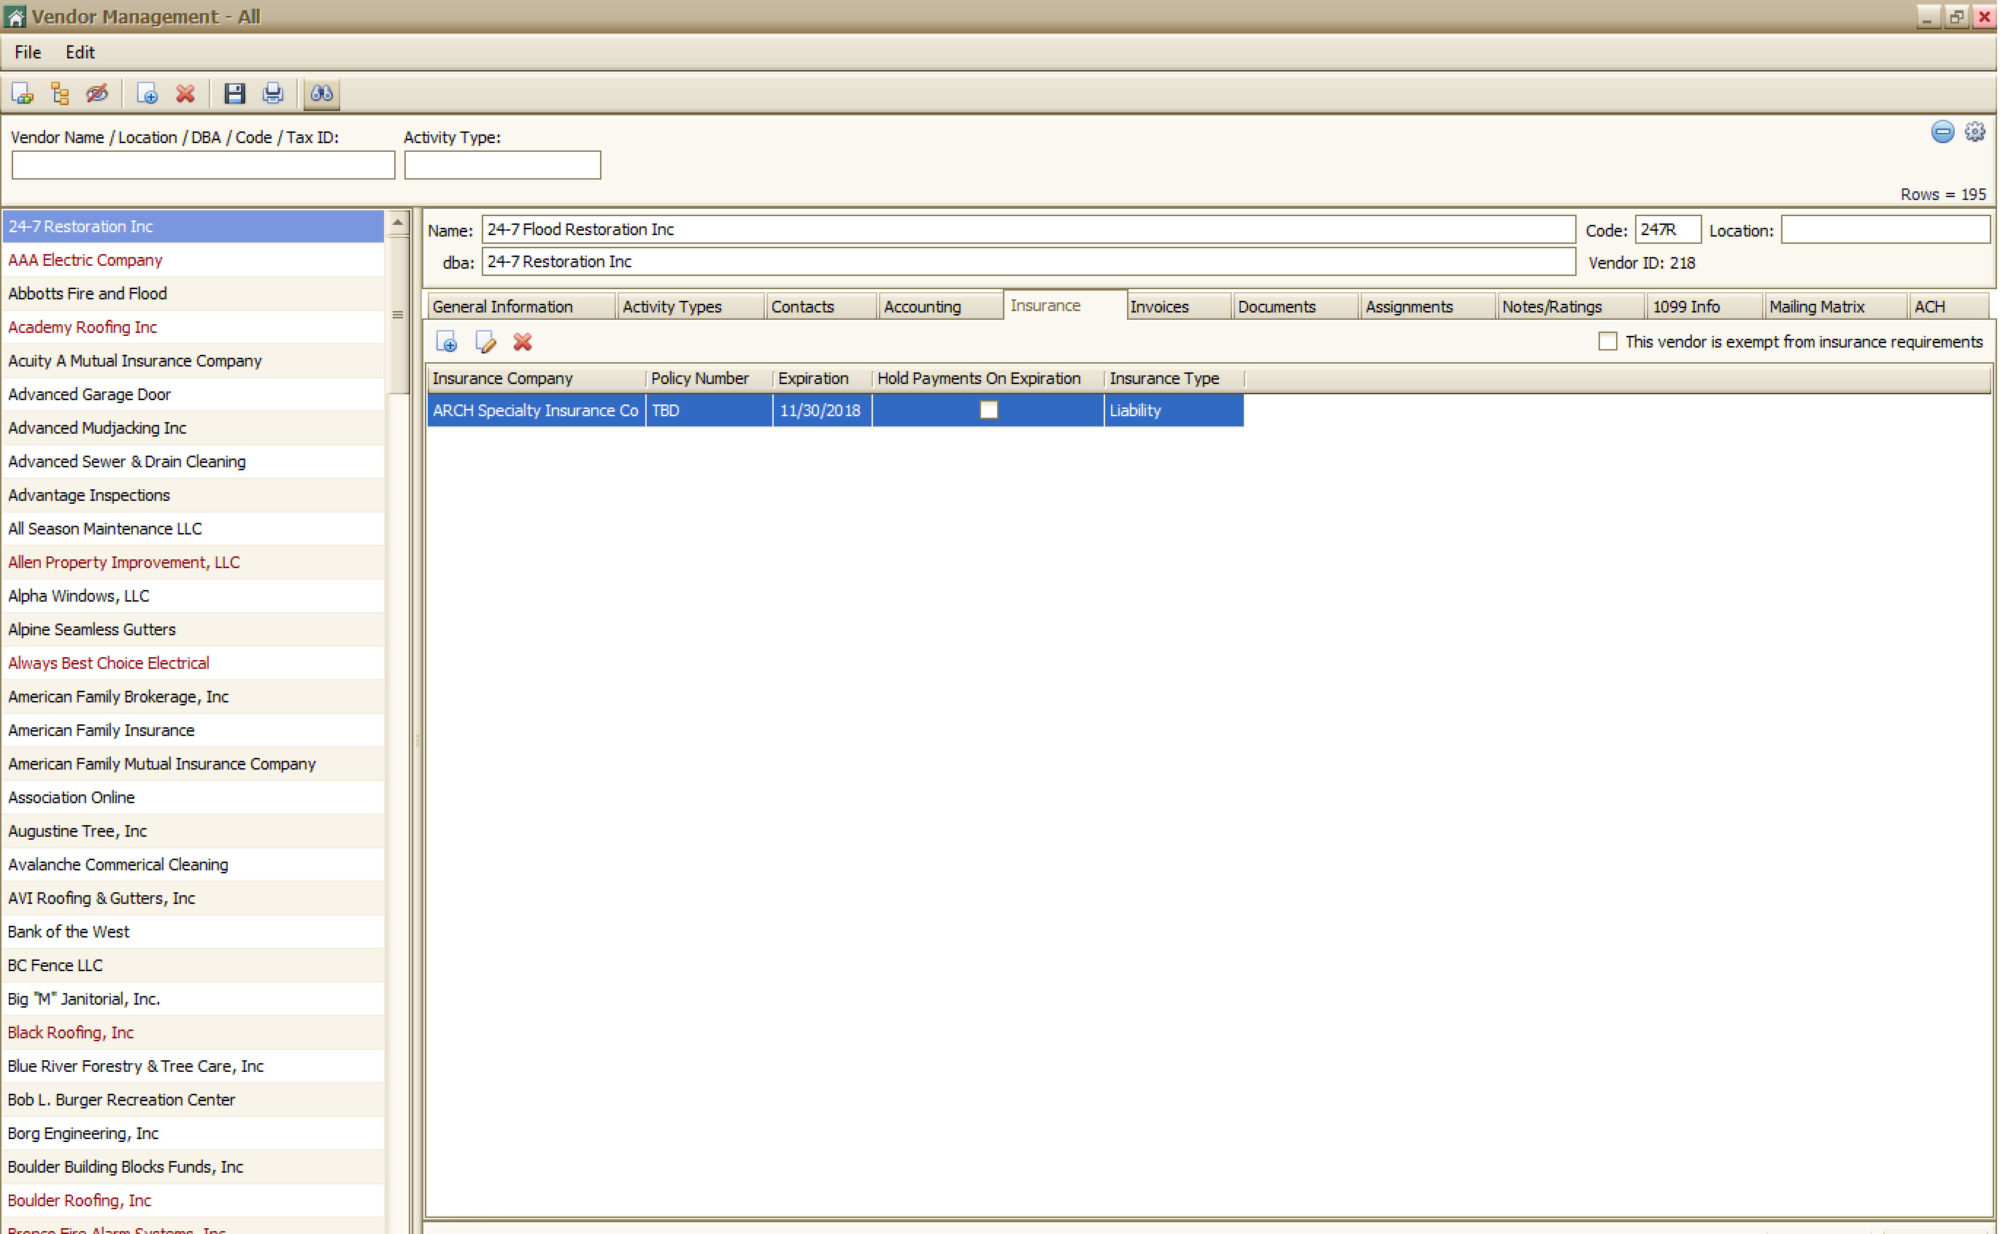Toggle Hold Payments On Expiration for ARCH policy

(988, 410)
